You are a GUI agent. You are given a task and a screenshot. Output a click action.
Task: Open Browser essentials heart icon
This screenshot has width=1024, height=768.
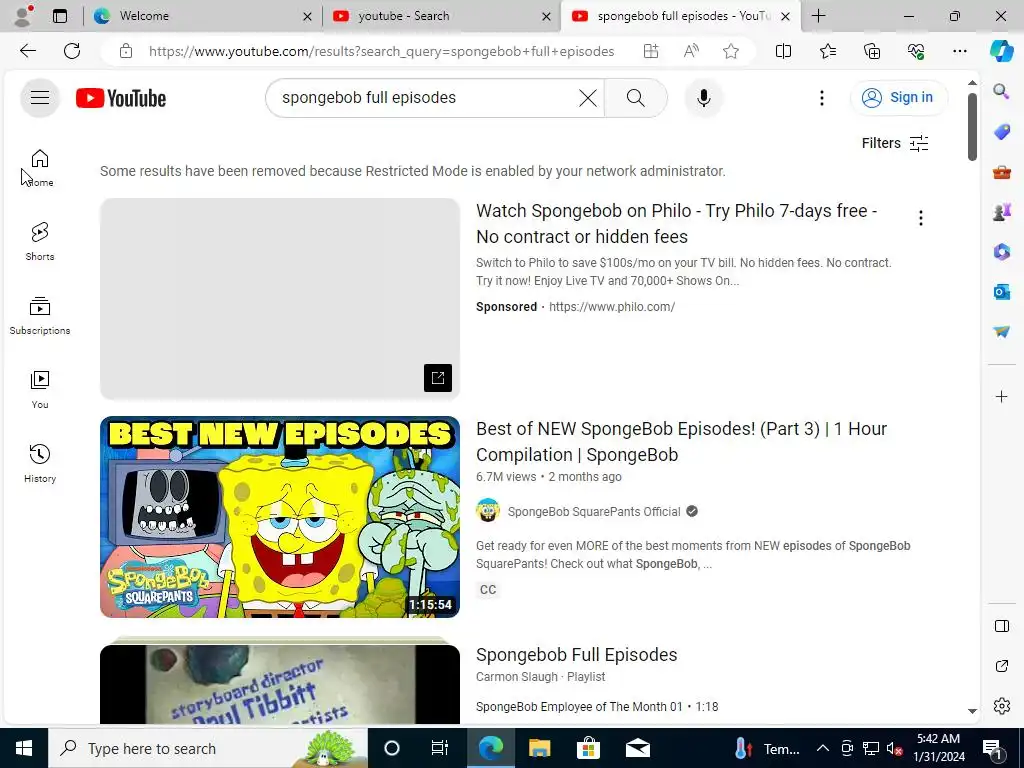pos(916,51)
